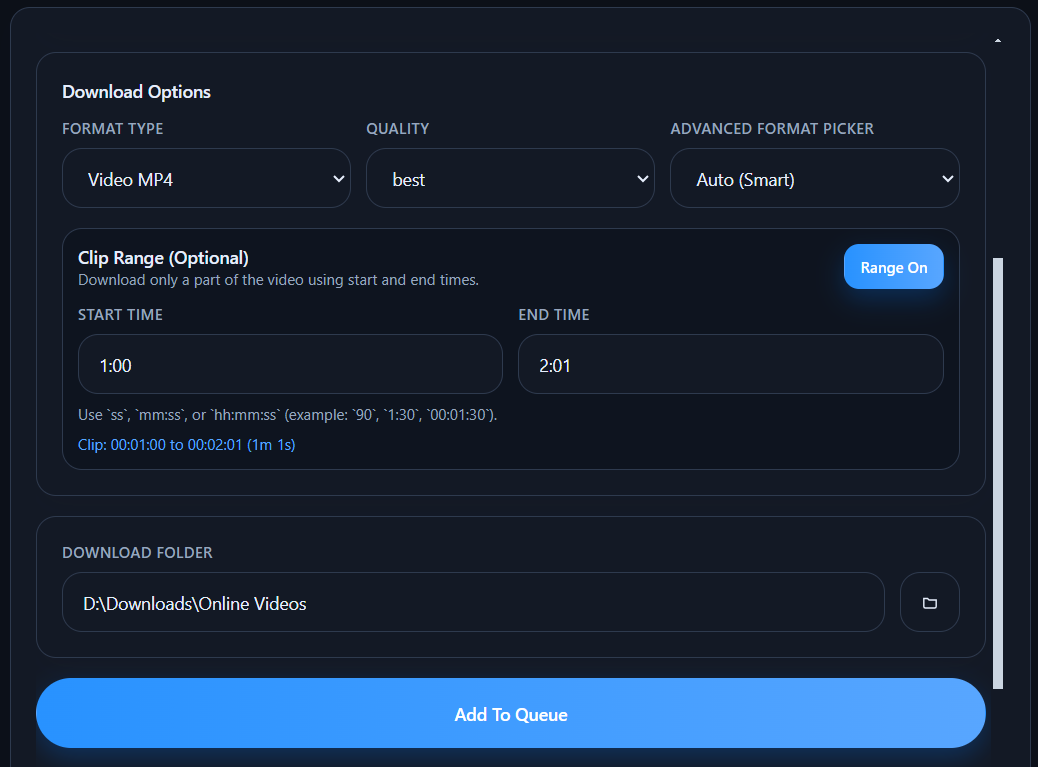Click the dropdown arrow next to best quality

point(641,178)
